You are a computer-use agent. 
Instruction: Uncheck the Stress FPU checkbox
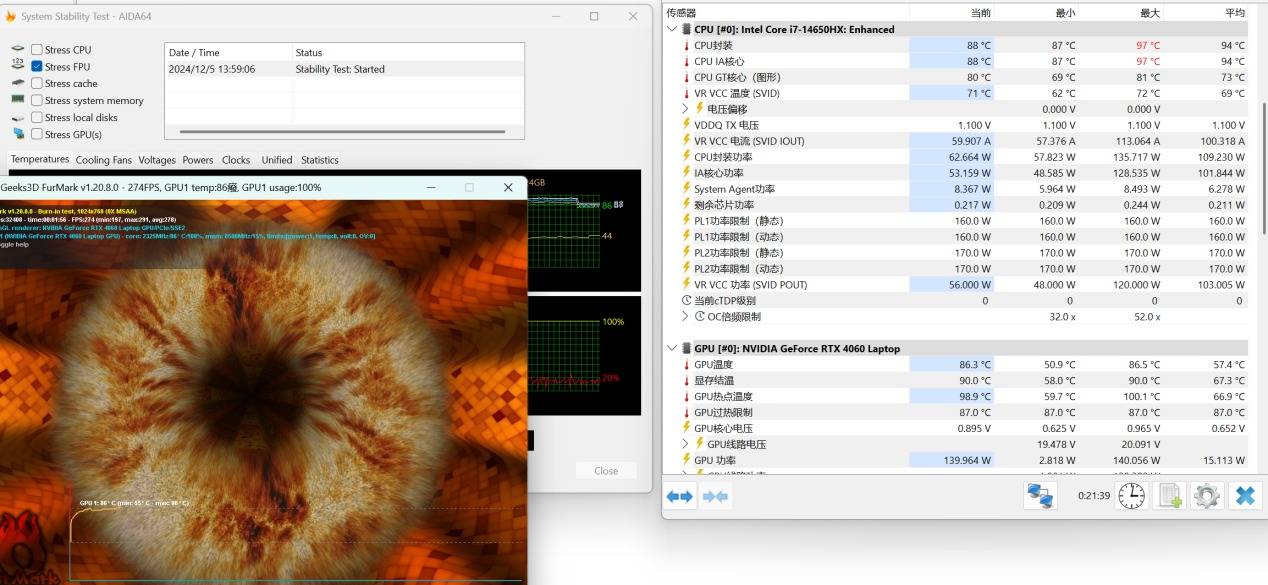coord(37,67)
